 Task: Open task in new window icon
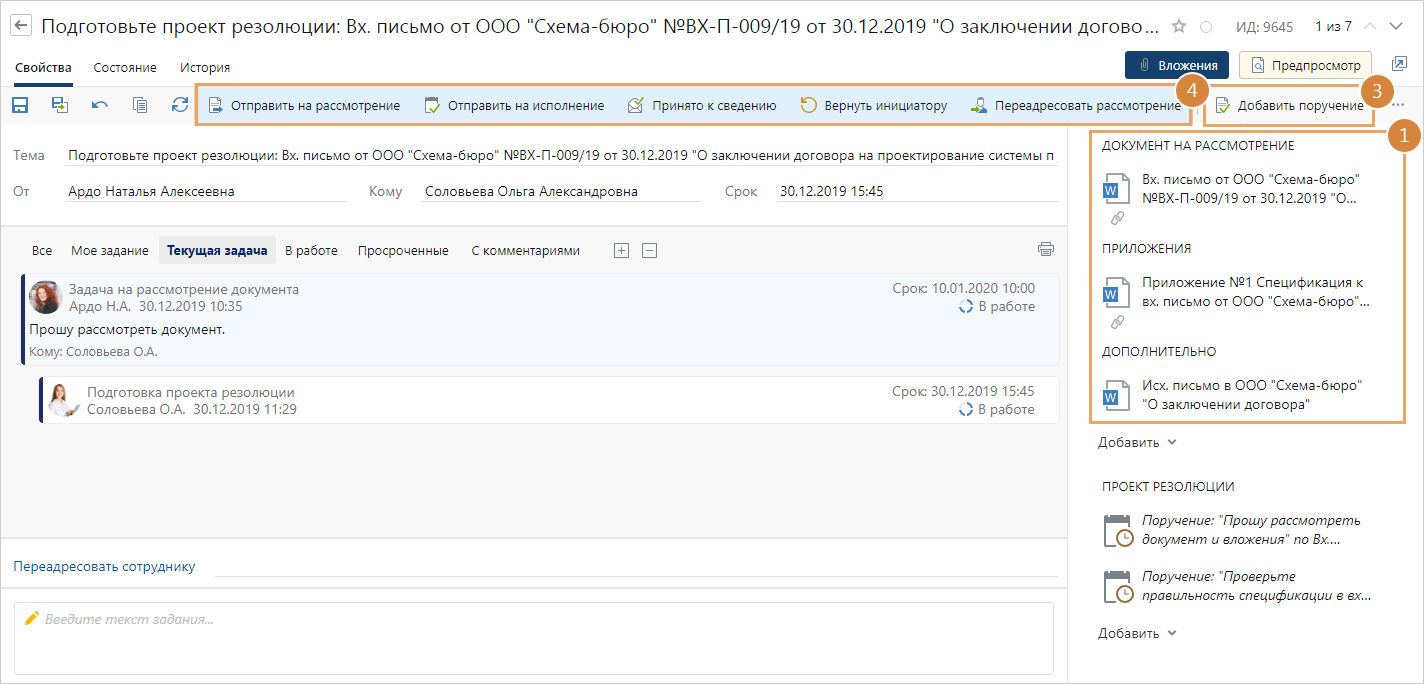[1399, 64]
